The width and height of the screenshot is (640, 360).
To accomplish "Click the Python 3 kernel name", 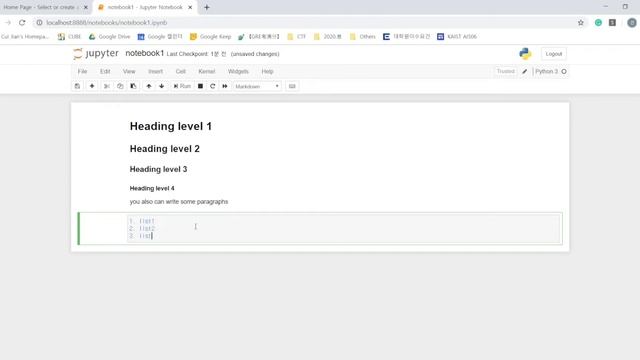I will coord(546,71).
